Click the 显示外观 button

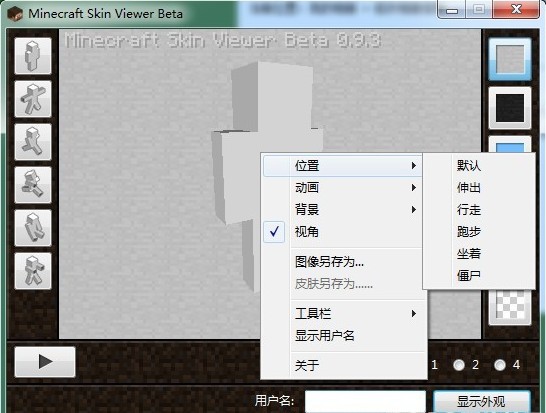coord(482,402)
